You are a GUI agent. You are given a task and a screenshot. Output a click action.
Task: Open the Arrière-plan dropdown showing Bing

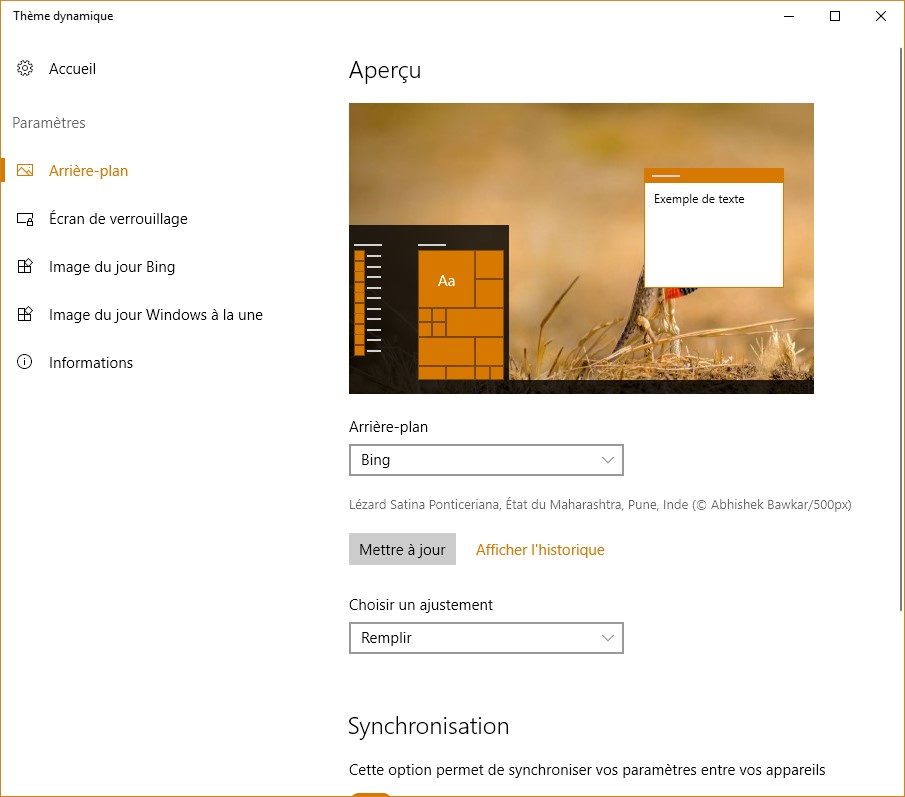pos(485,460)
